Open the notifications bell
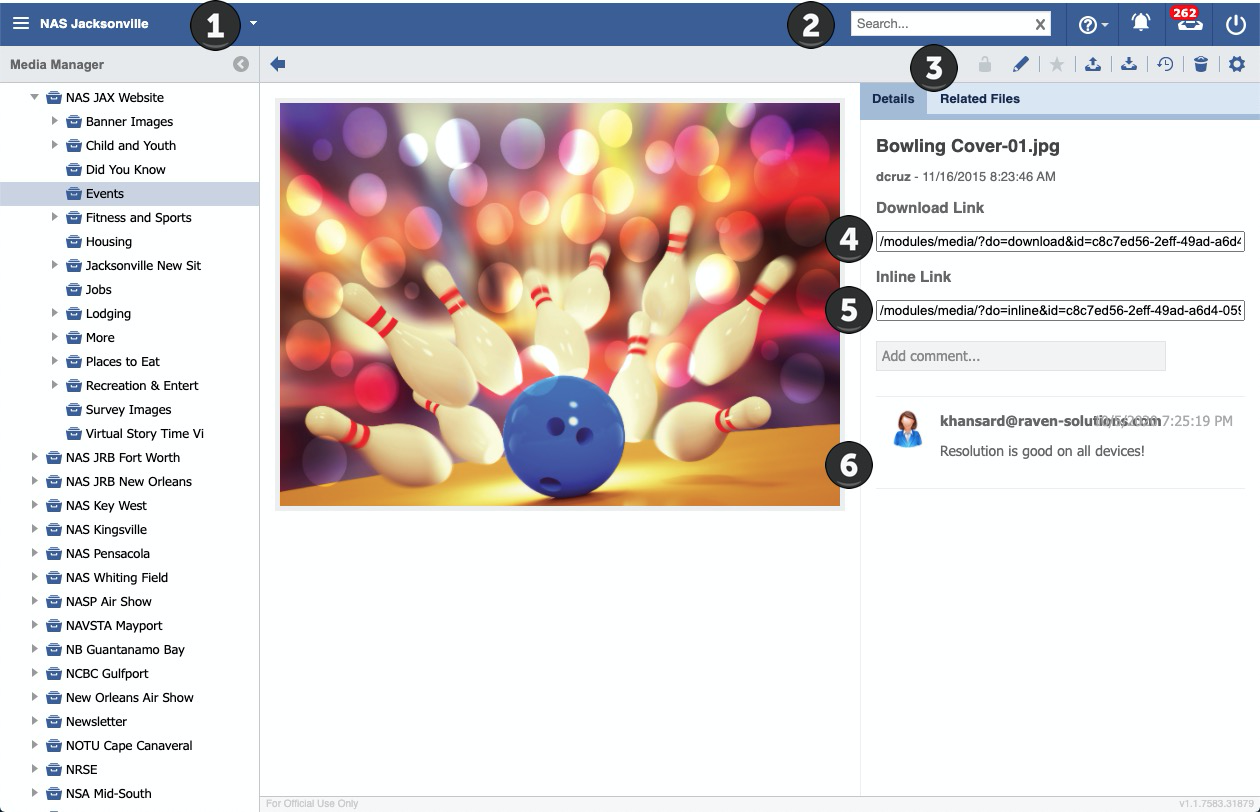 click(1140, 24)
